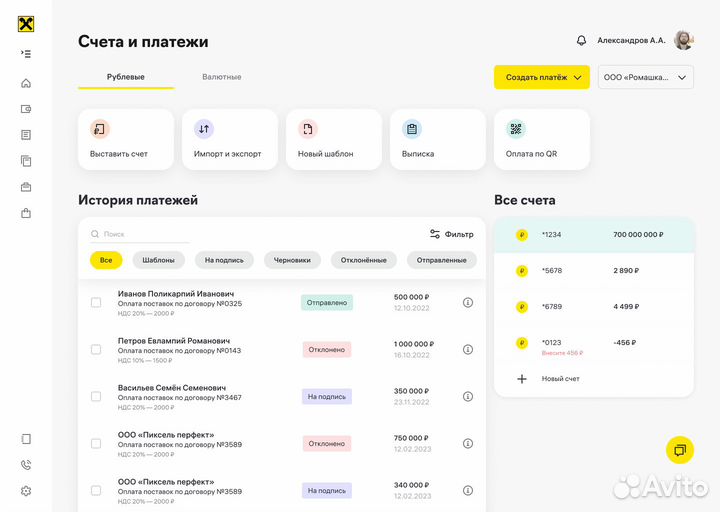Tick checkbox for the 340 000 ₽ Пиксель перфект payment

[x=96, y=490]
